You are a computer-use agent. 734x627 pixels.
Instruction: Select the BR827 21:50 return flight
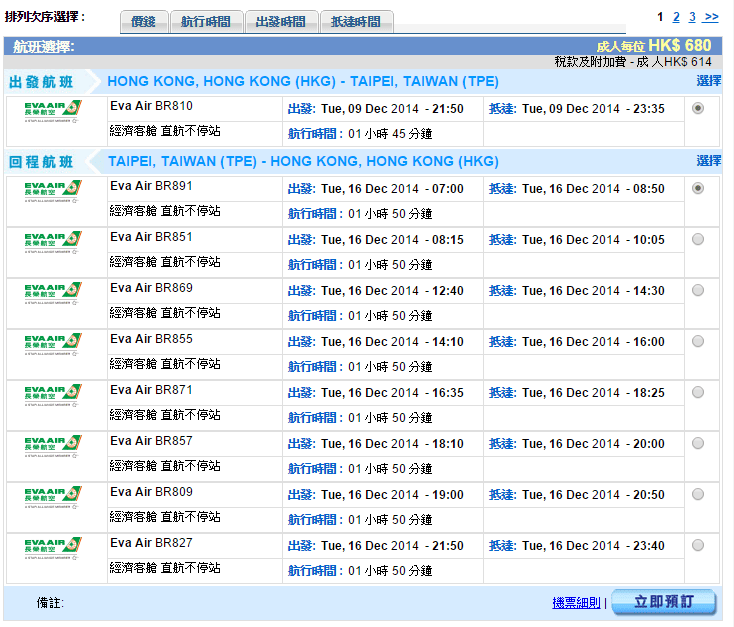pyautogui.click(x=697, y=545)
